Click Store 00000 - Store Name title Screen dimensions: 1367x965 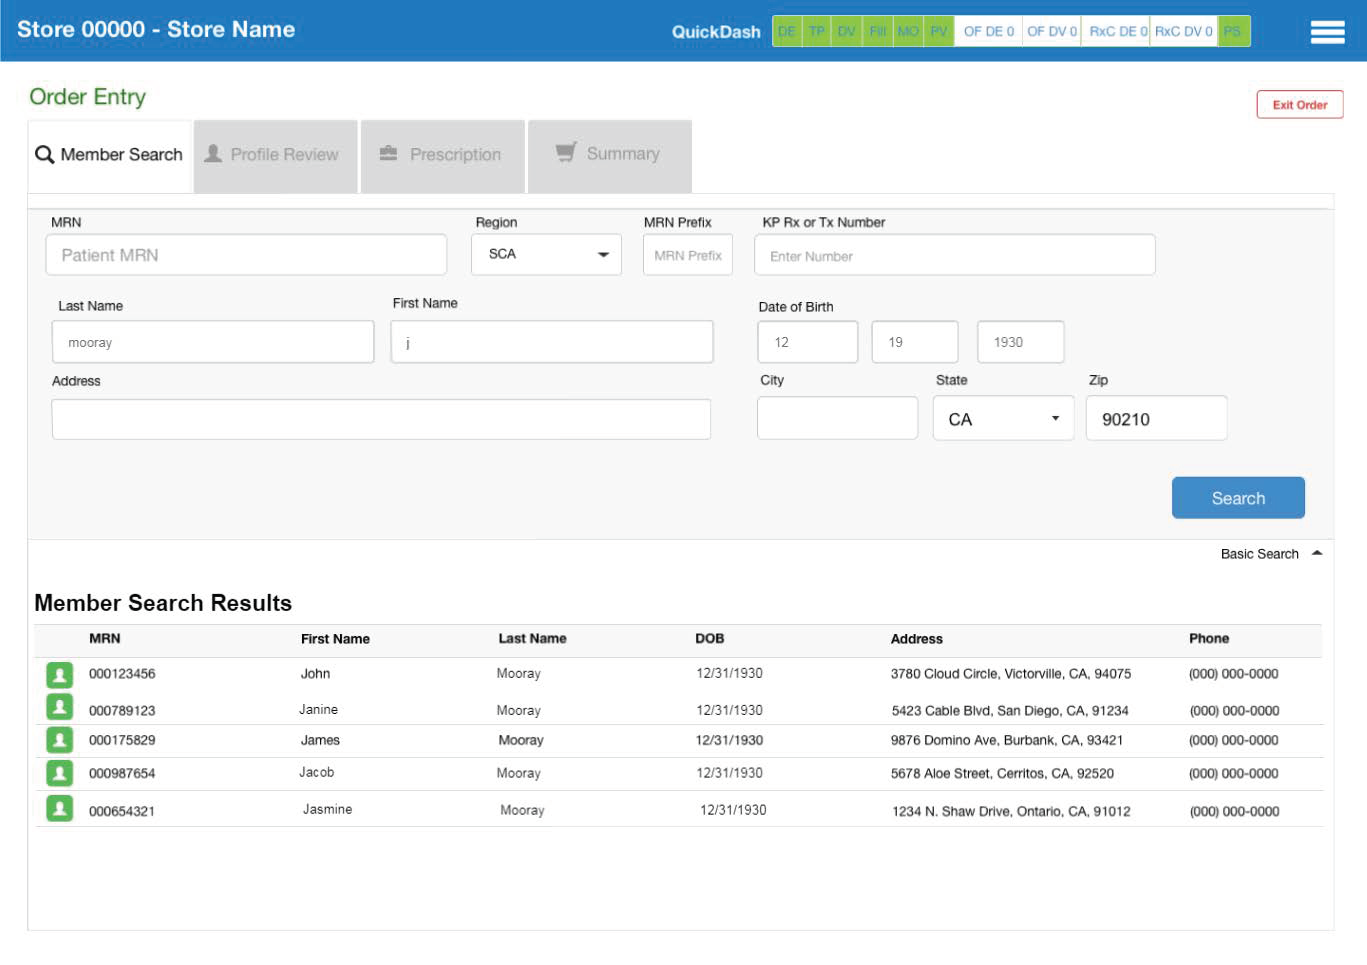[x=156, y=29]
